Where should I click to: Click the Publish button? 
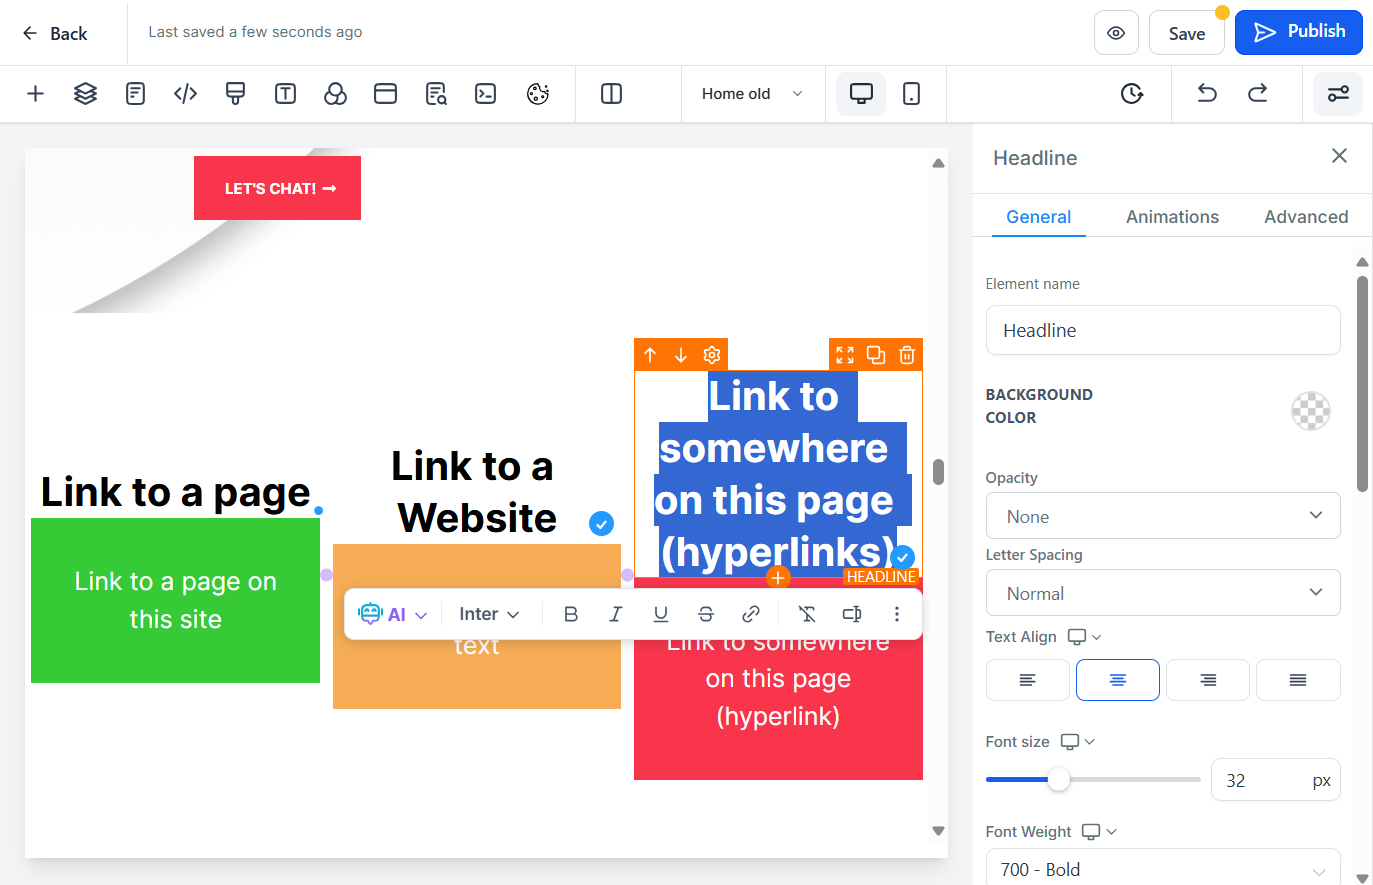point(1299,32)
